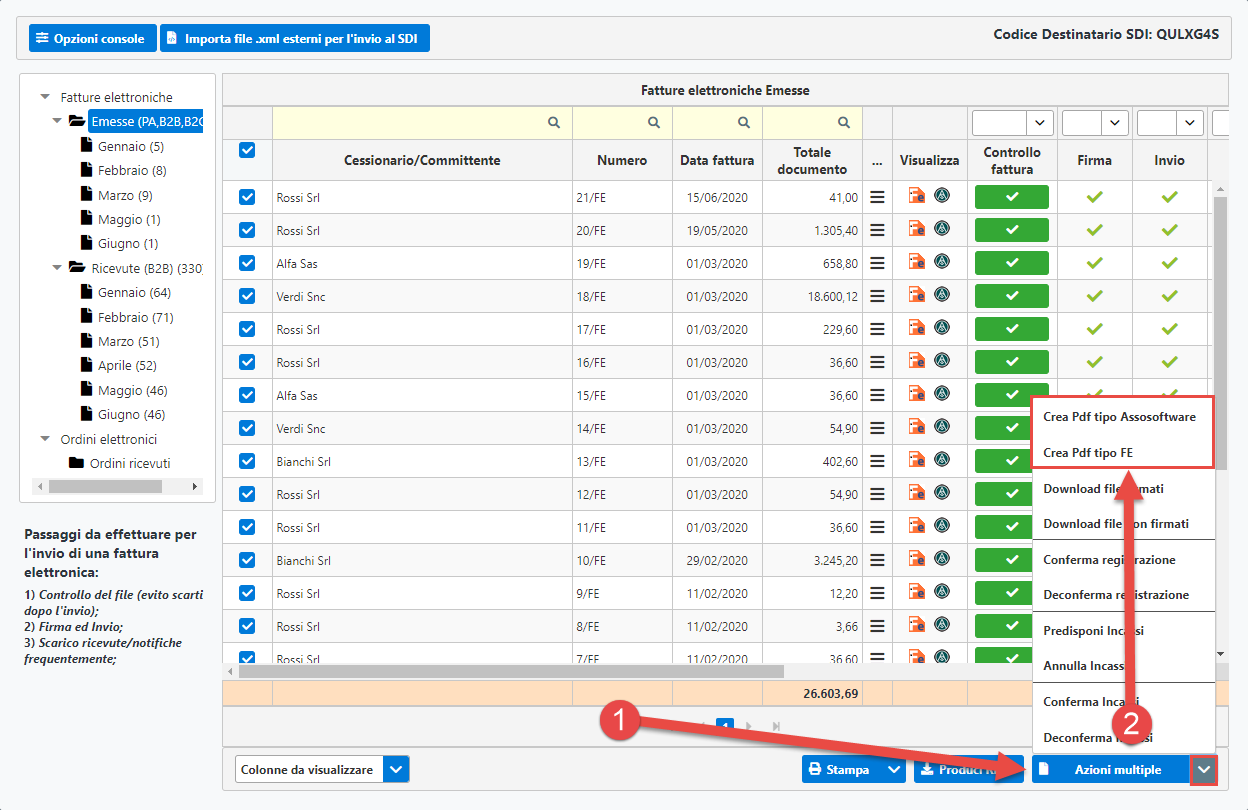1248x810 pixels.
Task: Click search icon in Numero filter field
Action: point(654,122)
